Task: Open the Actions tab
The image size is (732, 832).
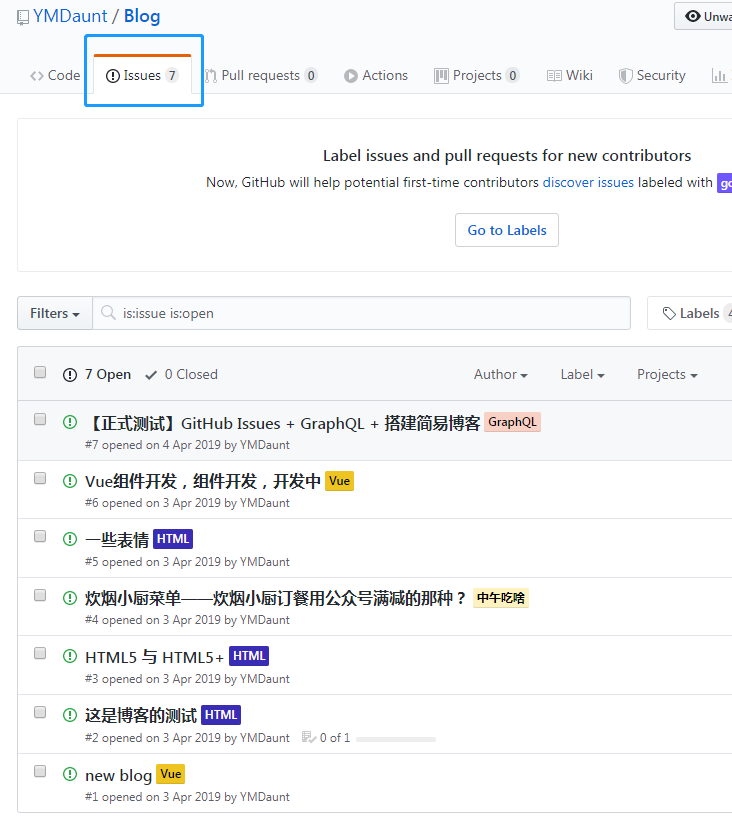Action: point(376,76)
